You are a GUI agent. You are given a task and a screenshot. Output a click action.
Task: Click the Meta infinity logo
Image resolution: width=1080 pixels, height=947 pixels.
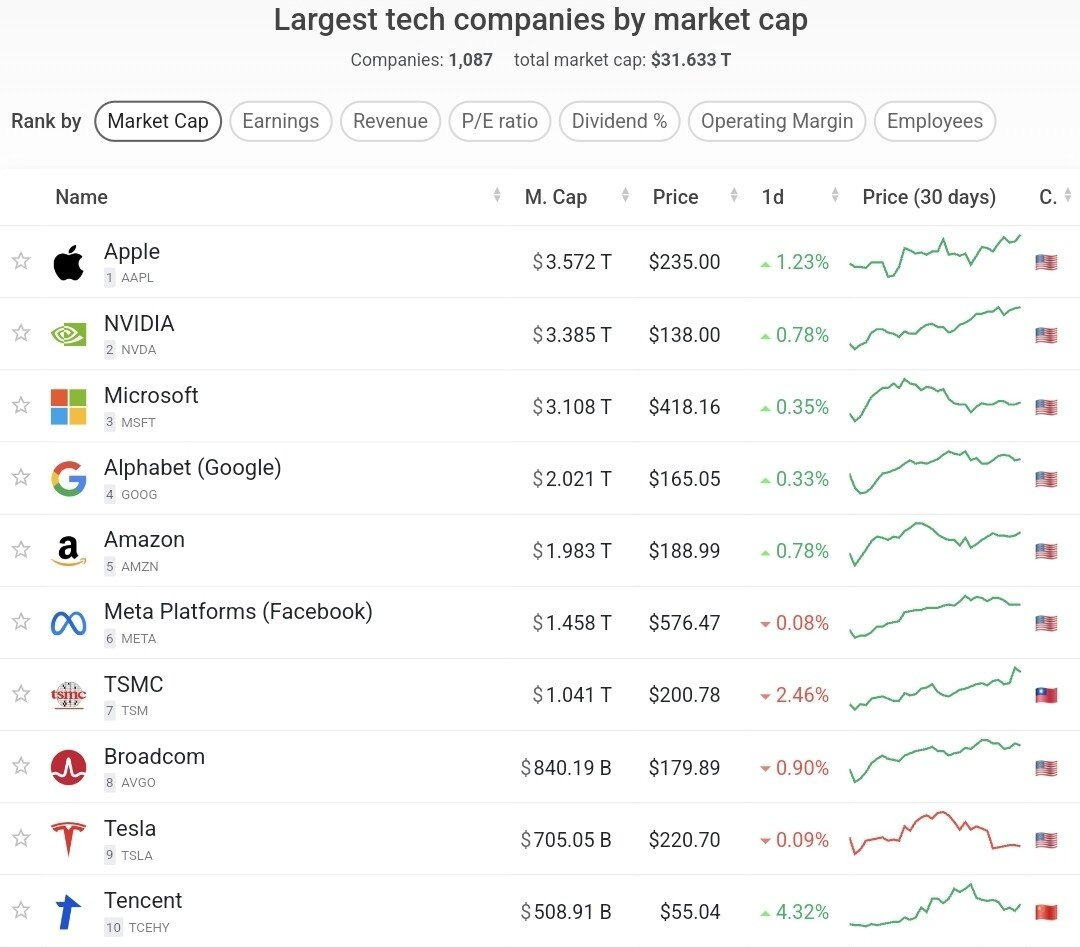click(69, 623)
